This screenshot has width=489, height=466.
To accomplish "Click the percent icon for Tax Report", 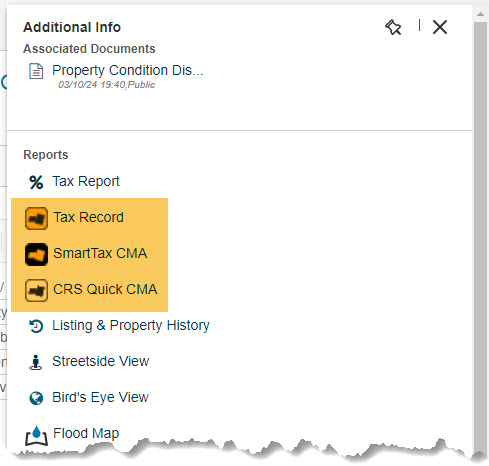I will point(36,182).
